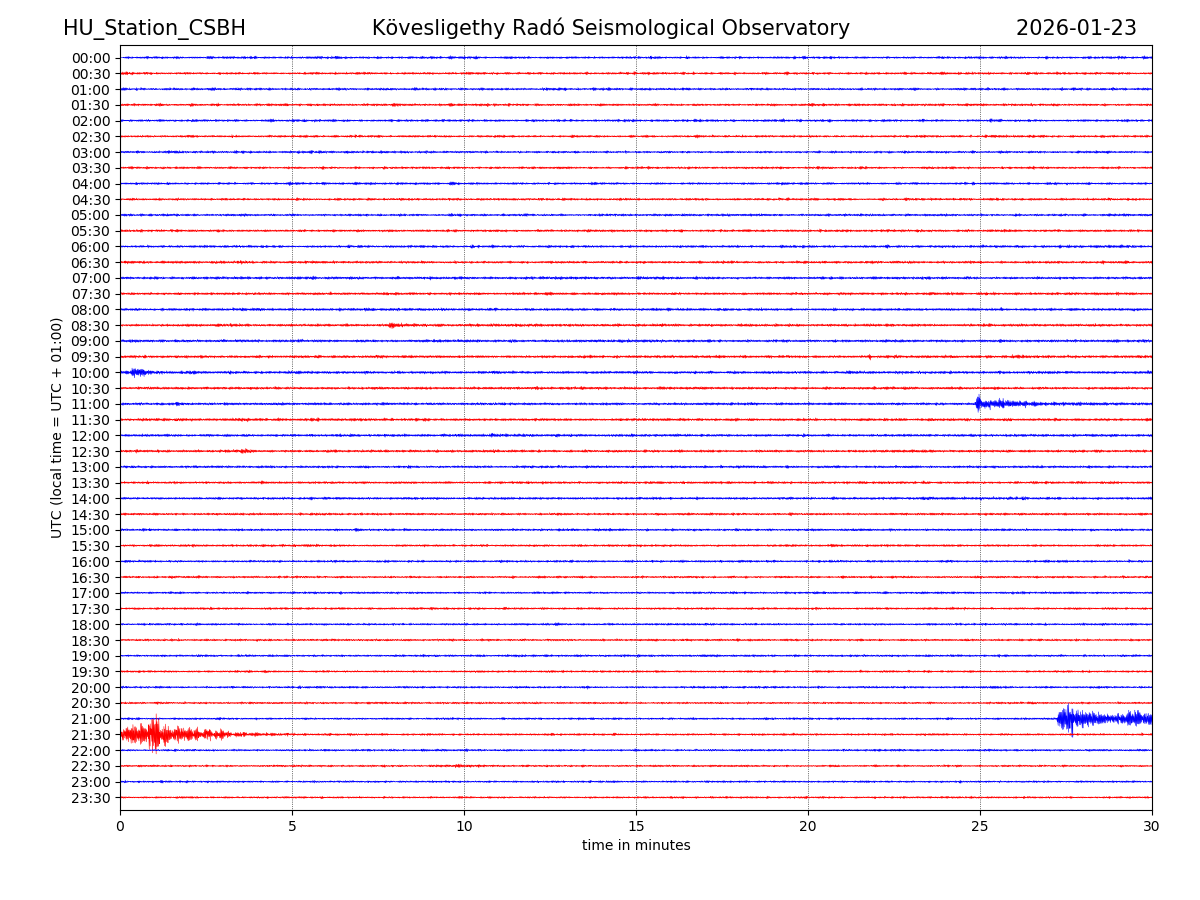Image resolution: width=1200 pixels, height=900 pixels.
Task: Click the small blue burst at start of 10:00 trace
Action: [137, 372]
